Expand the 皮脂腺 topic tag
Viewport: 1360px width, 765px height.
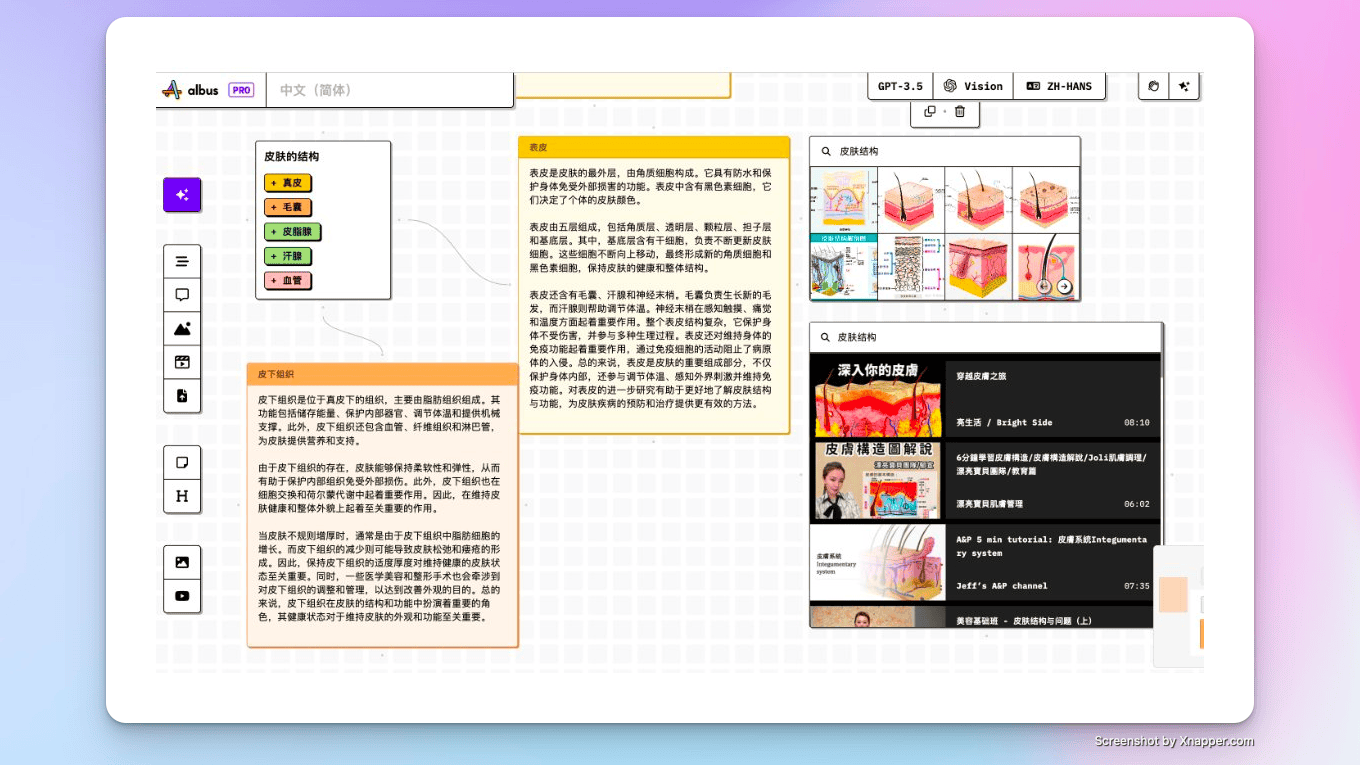tap(293, 232)
